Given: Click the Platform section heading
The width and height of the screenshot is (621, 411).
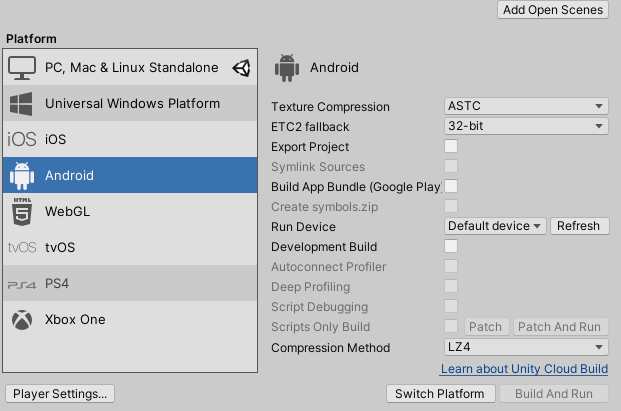Looking at the screenshot, I should 31,39.
